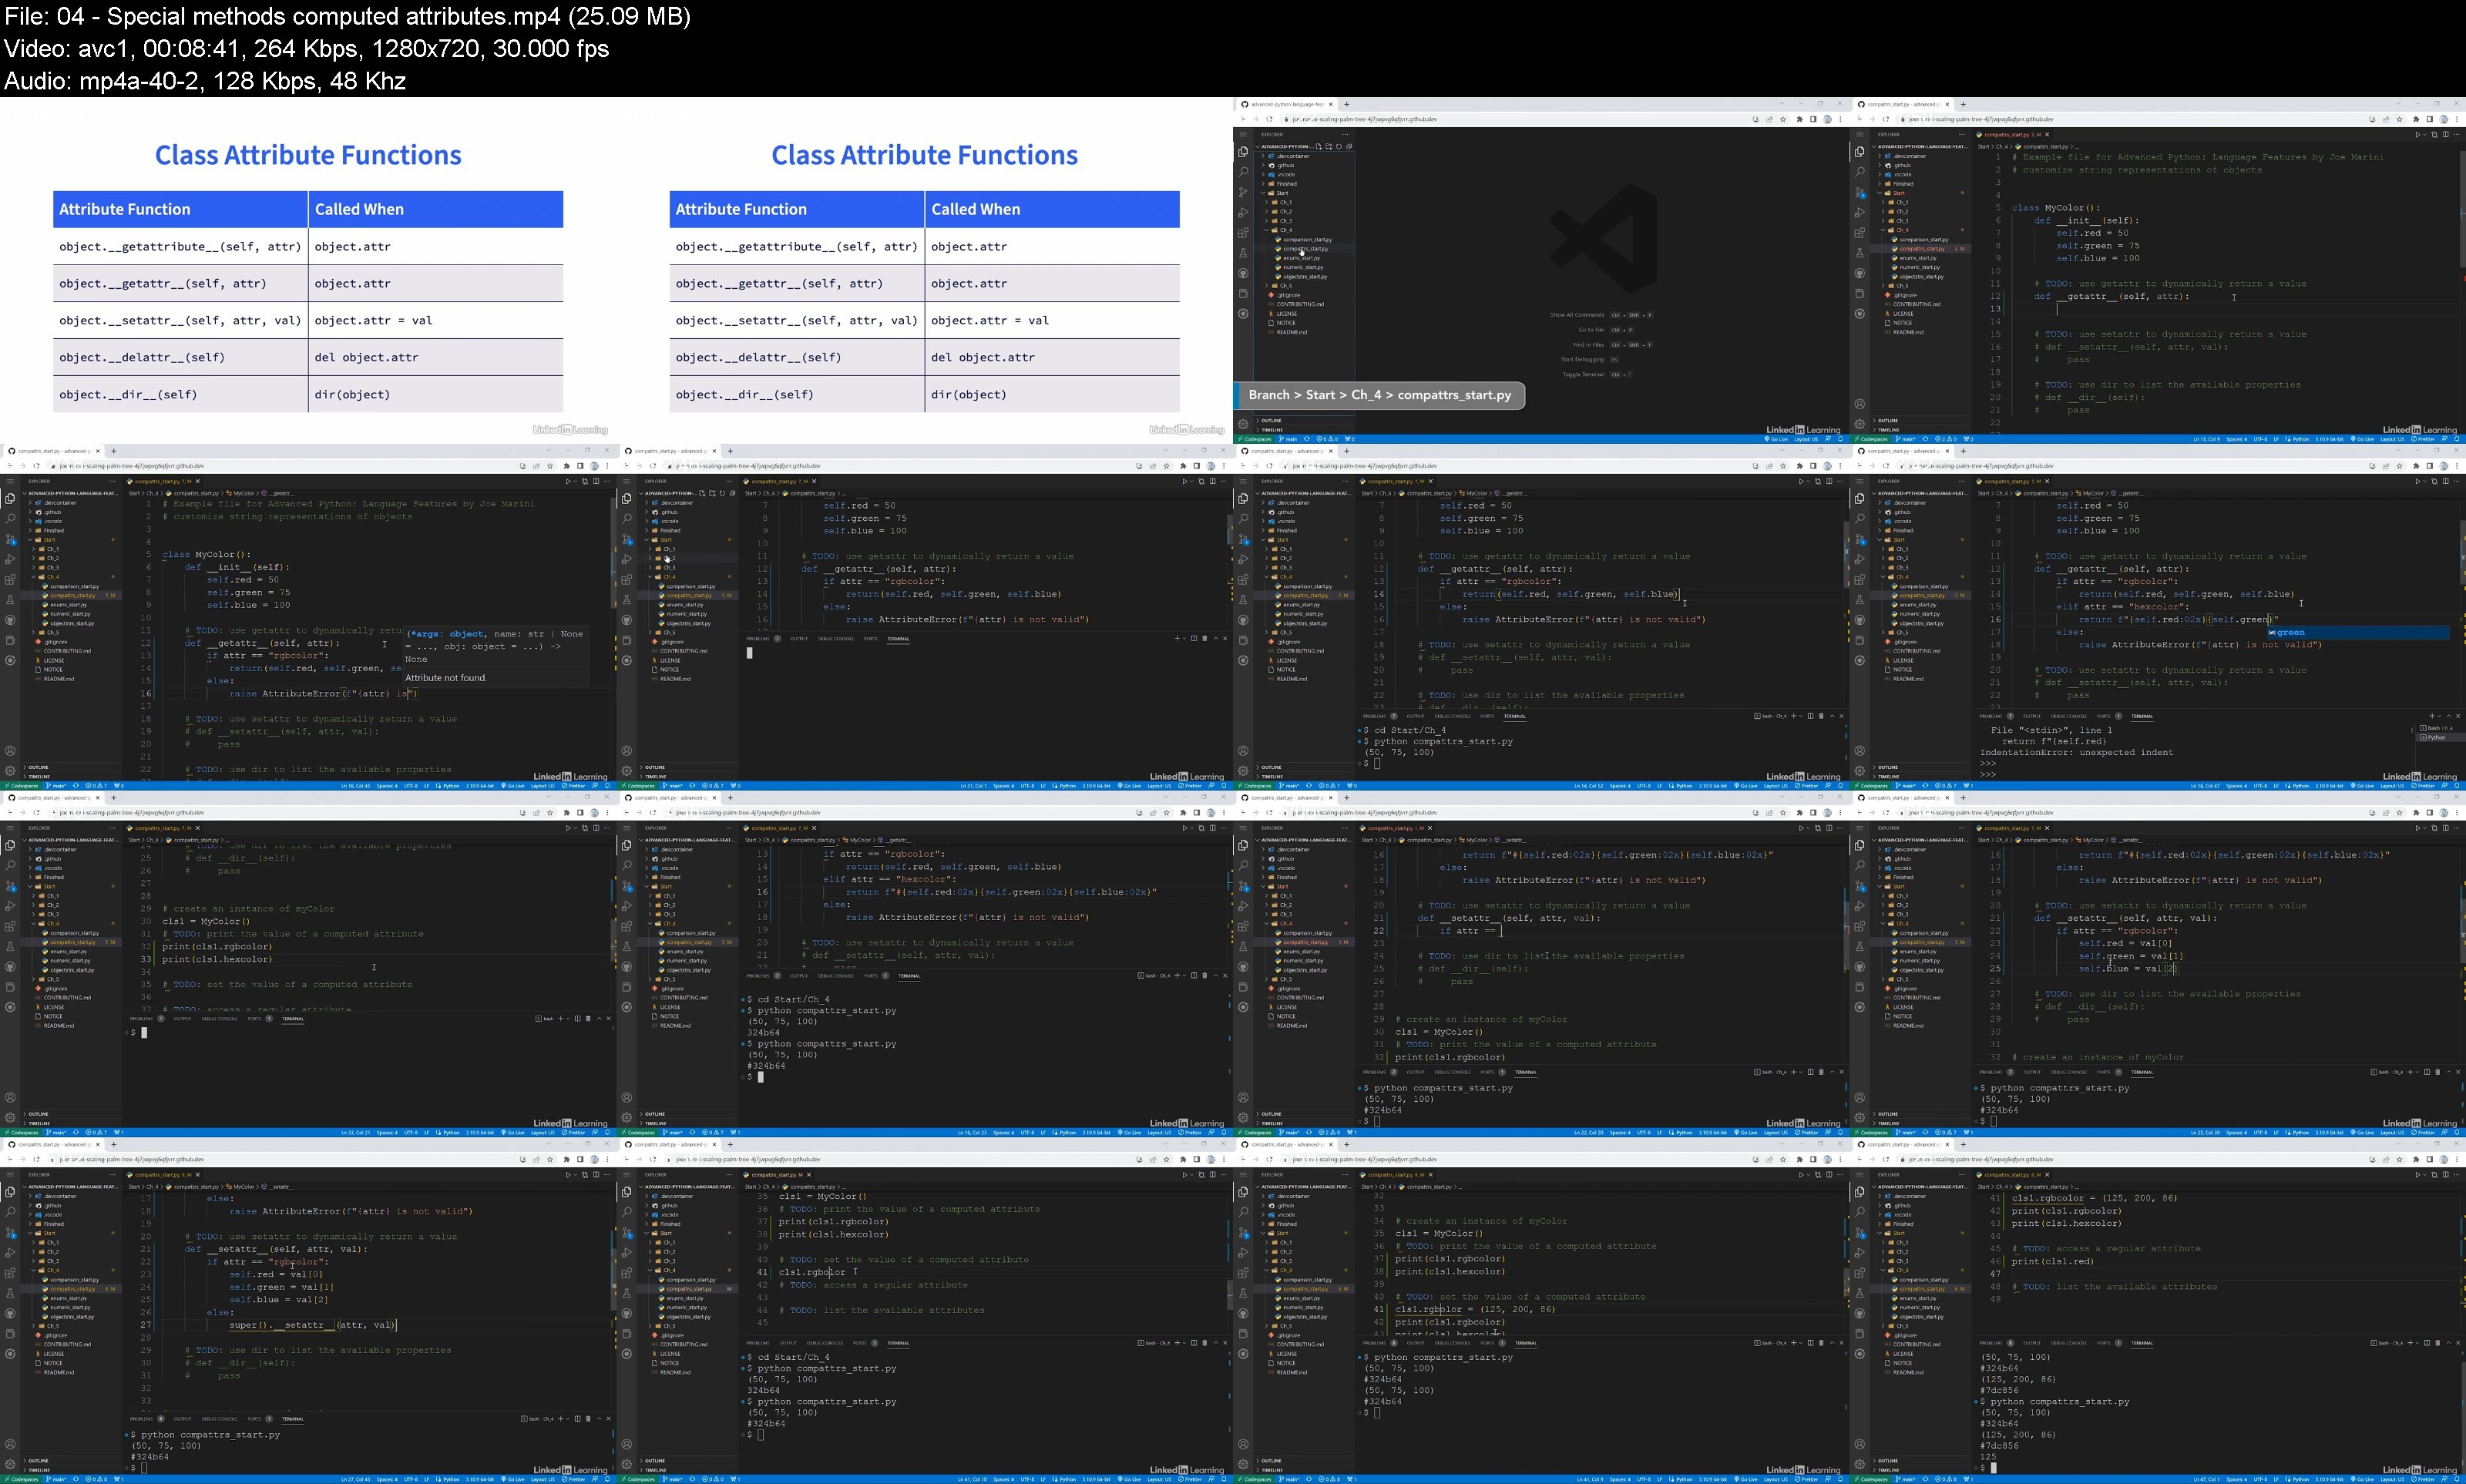Welcome-screen frame: expand the Finished folder
Screen dimensions: 2466x1484
click(x=1304, y=184)
